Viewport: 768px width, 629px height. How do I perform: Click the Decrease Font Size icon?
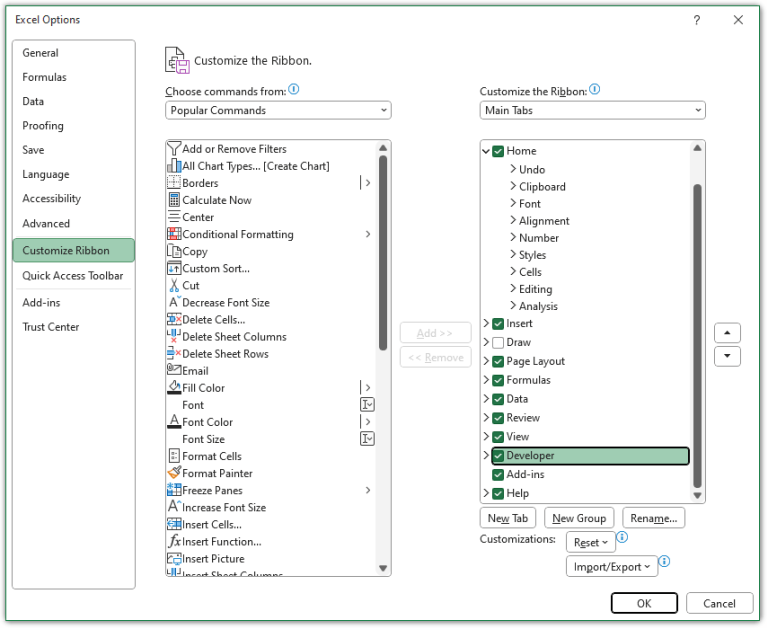pyautogui.click(x=175, y=302)
